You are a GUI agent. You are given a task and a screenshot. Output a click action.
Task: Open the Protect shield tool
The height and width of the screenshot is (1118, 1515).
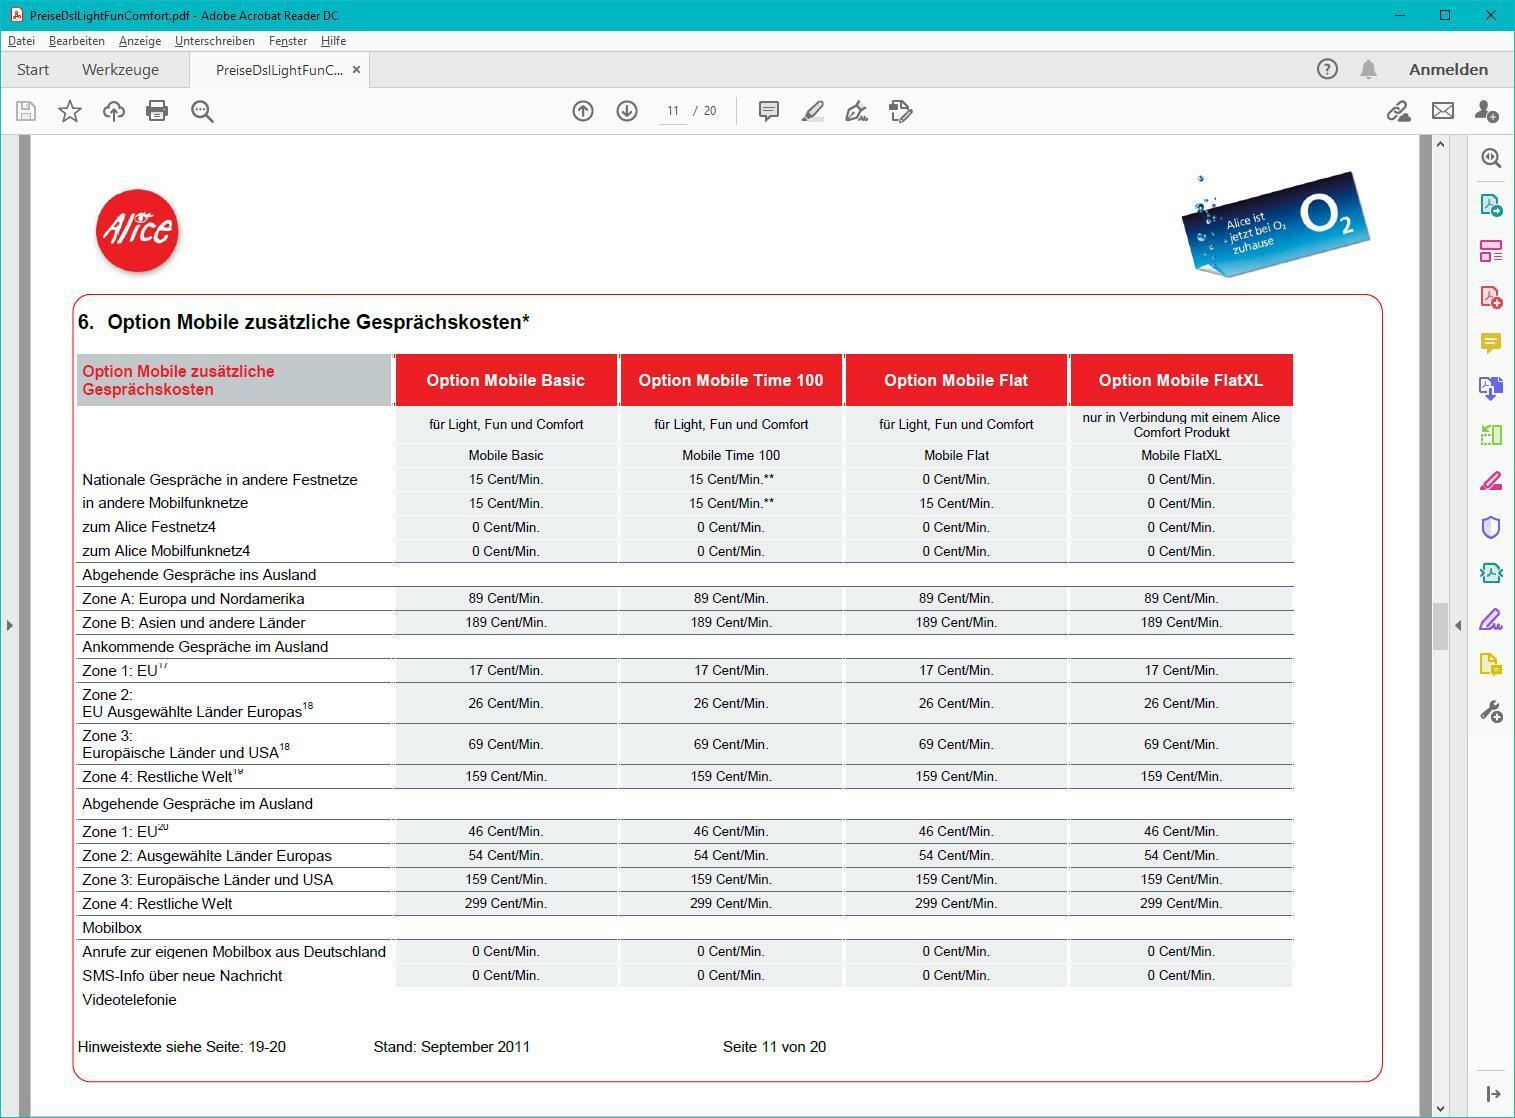point(1491,527)
